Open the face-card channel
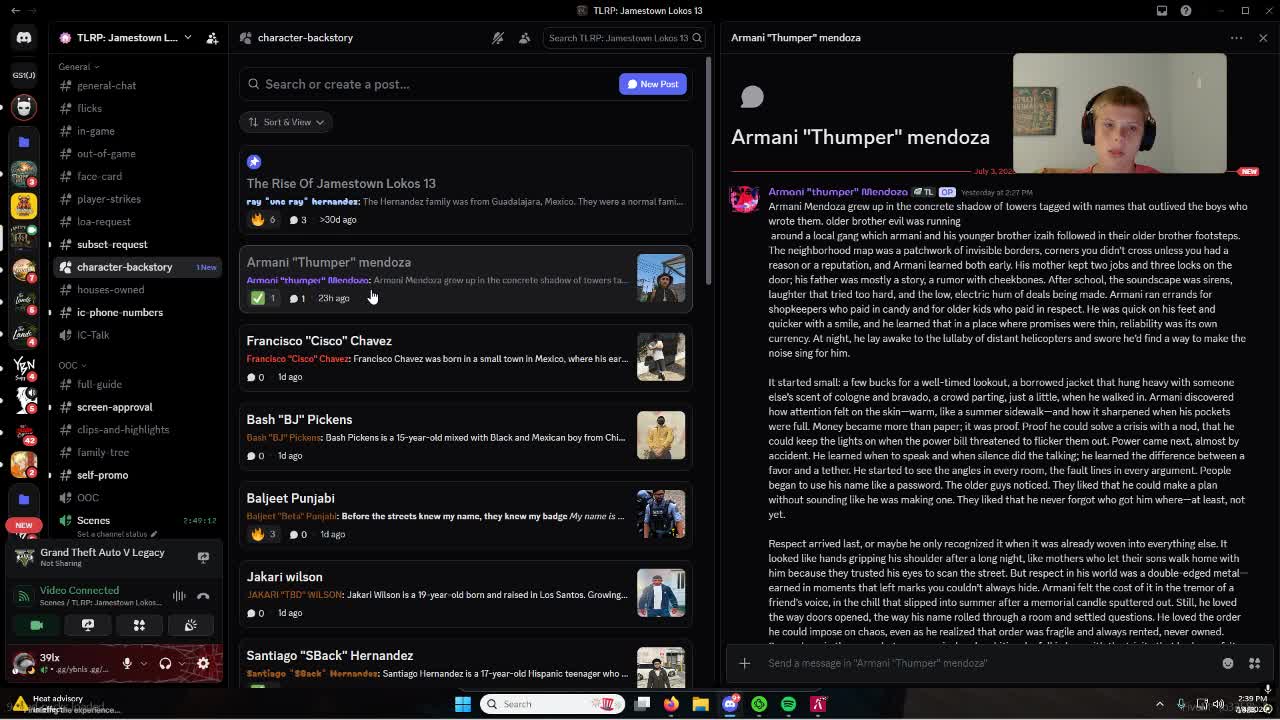This screenshot has height=720, width=1280. tap(139, 176)
